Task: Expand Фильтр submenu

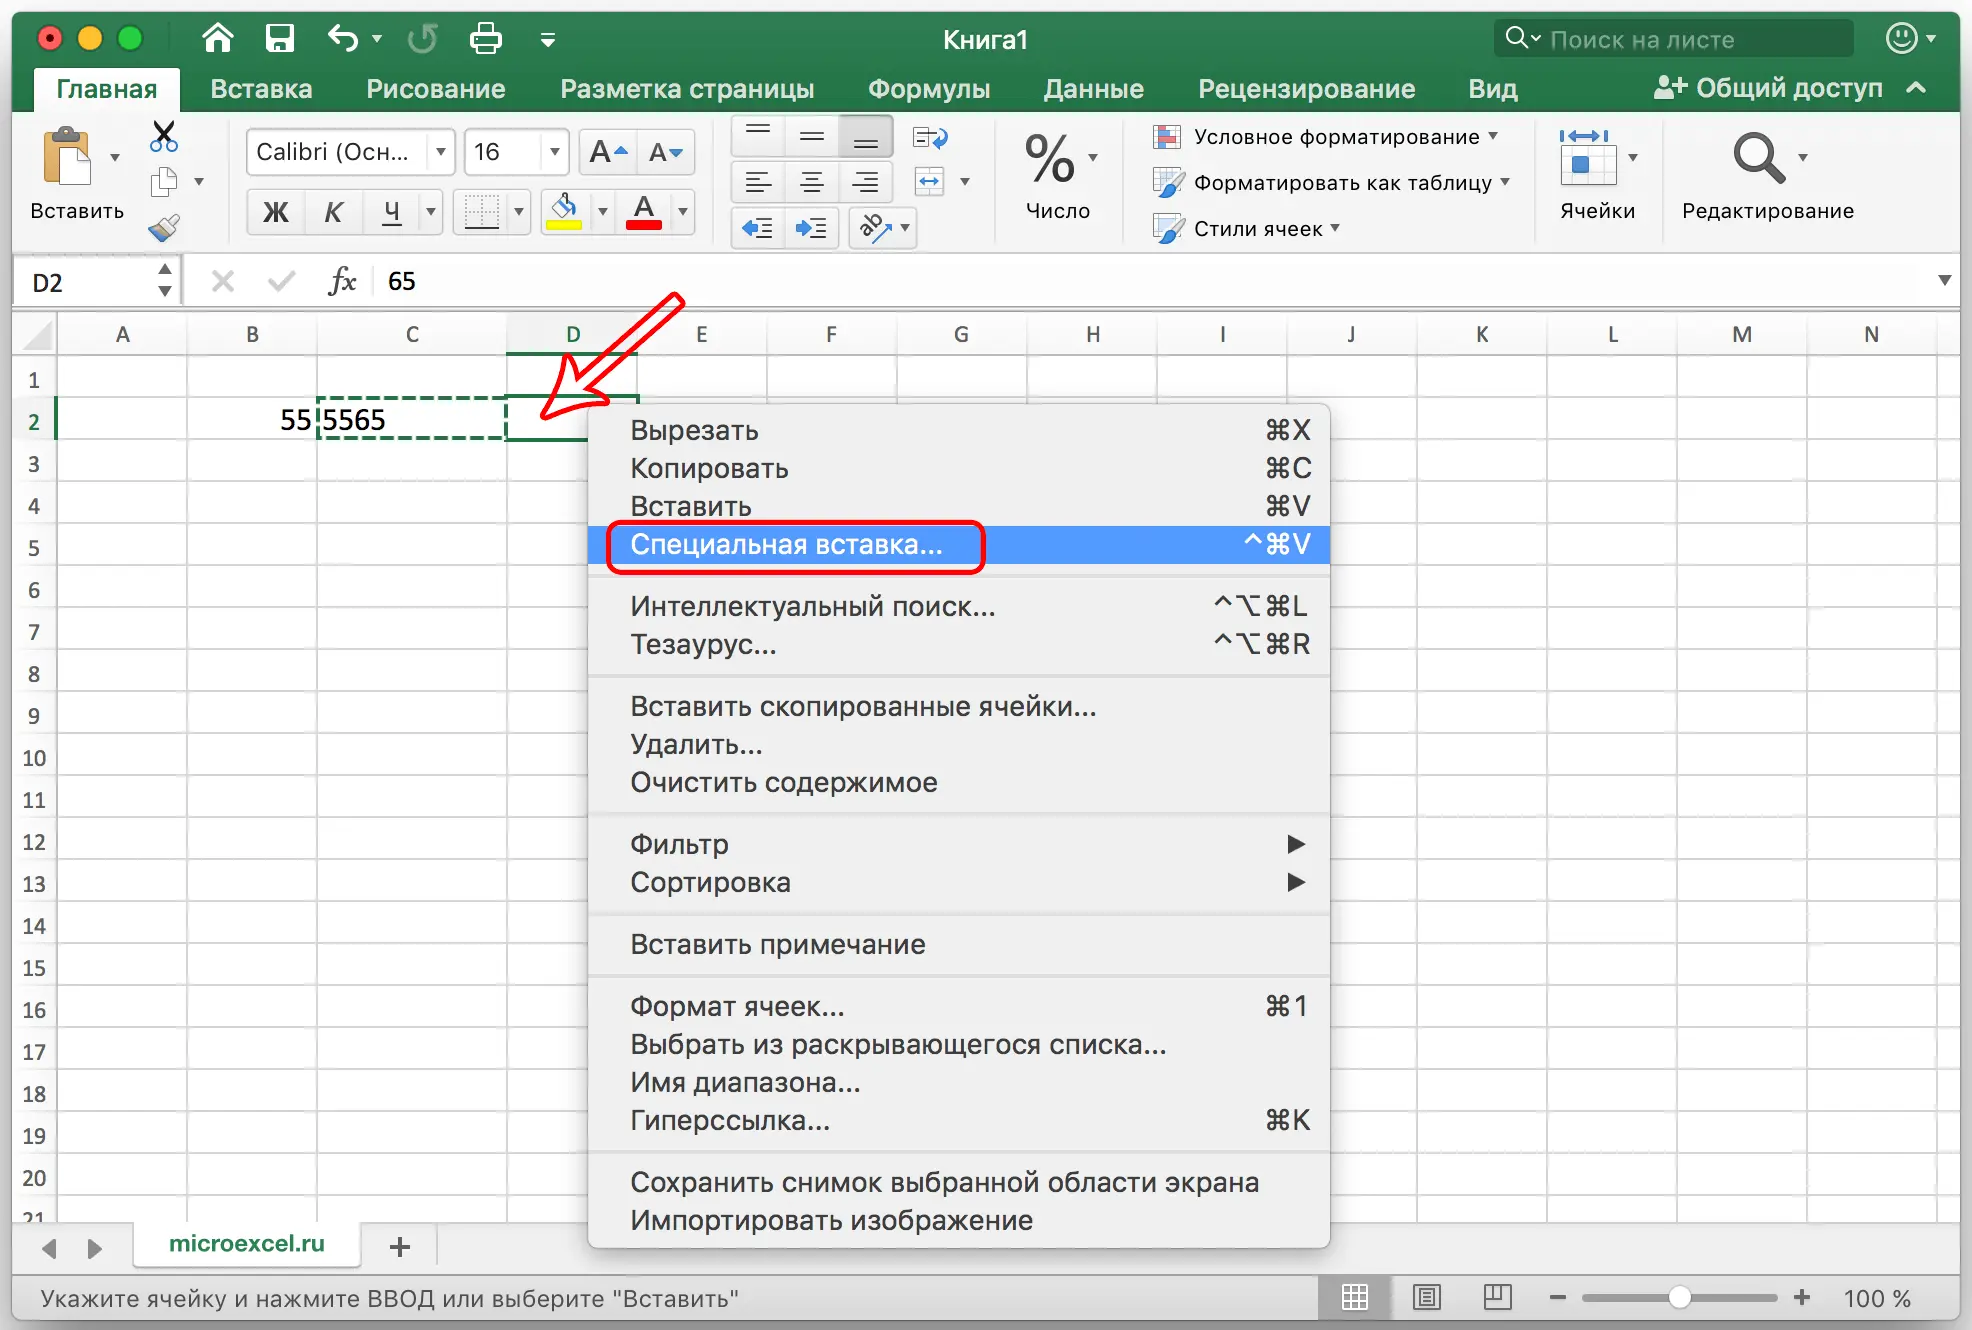Action: pos(959,844)
